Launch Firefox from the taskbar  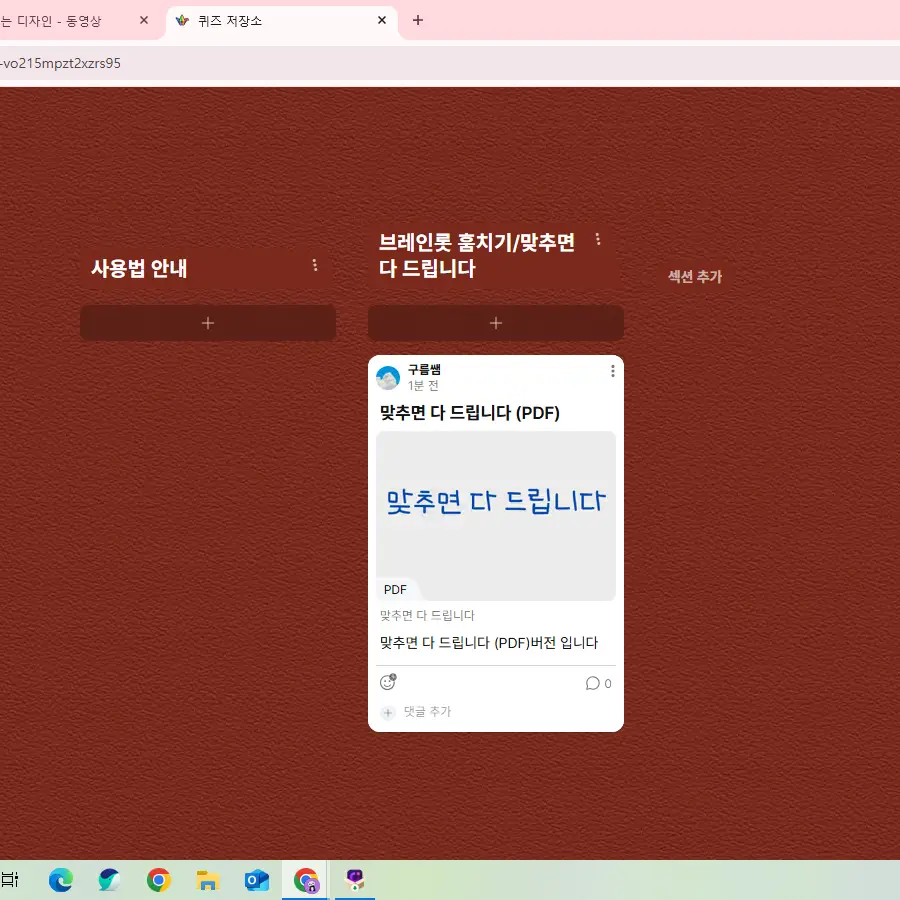point(109,880)
